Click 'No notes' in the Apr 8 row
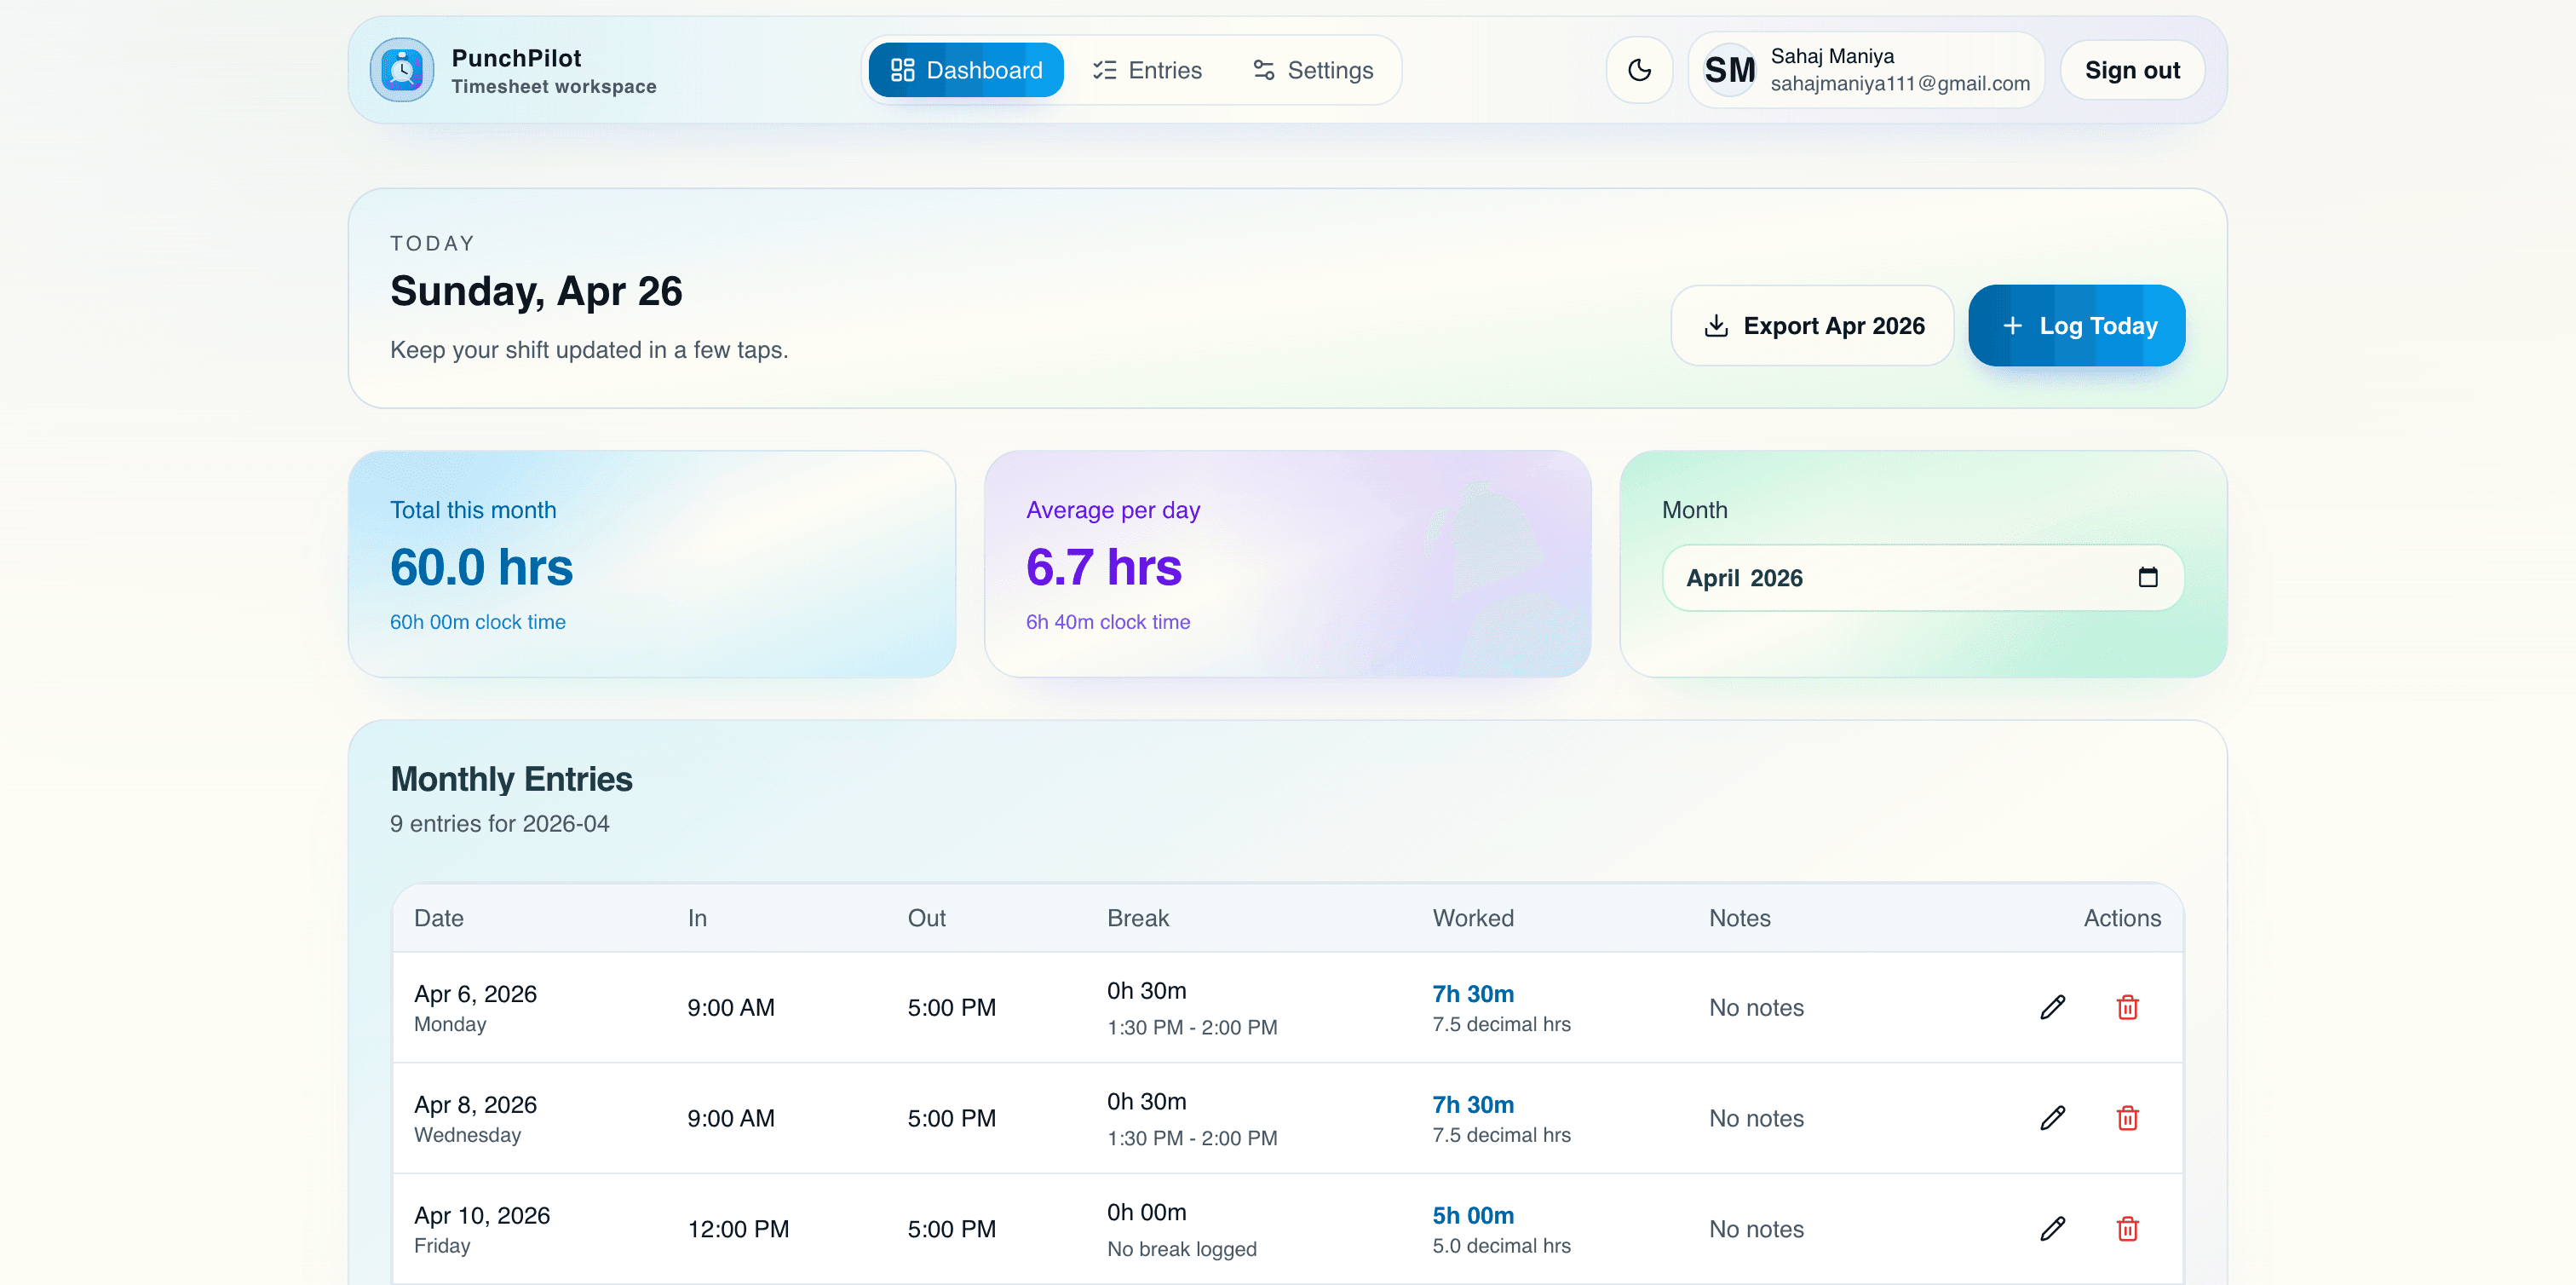The width and height of the screenshot is (2576, 1285). click(1755, 1118)
